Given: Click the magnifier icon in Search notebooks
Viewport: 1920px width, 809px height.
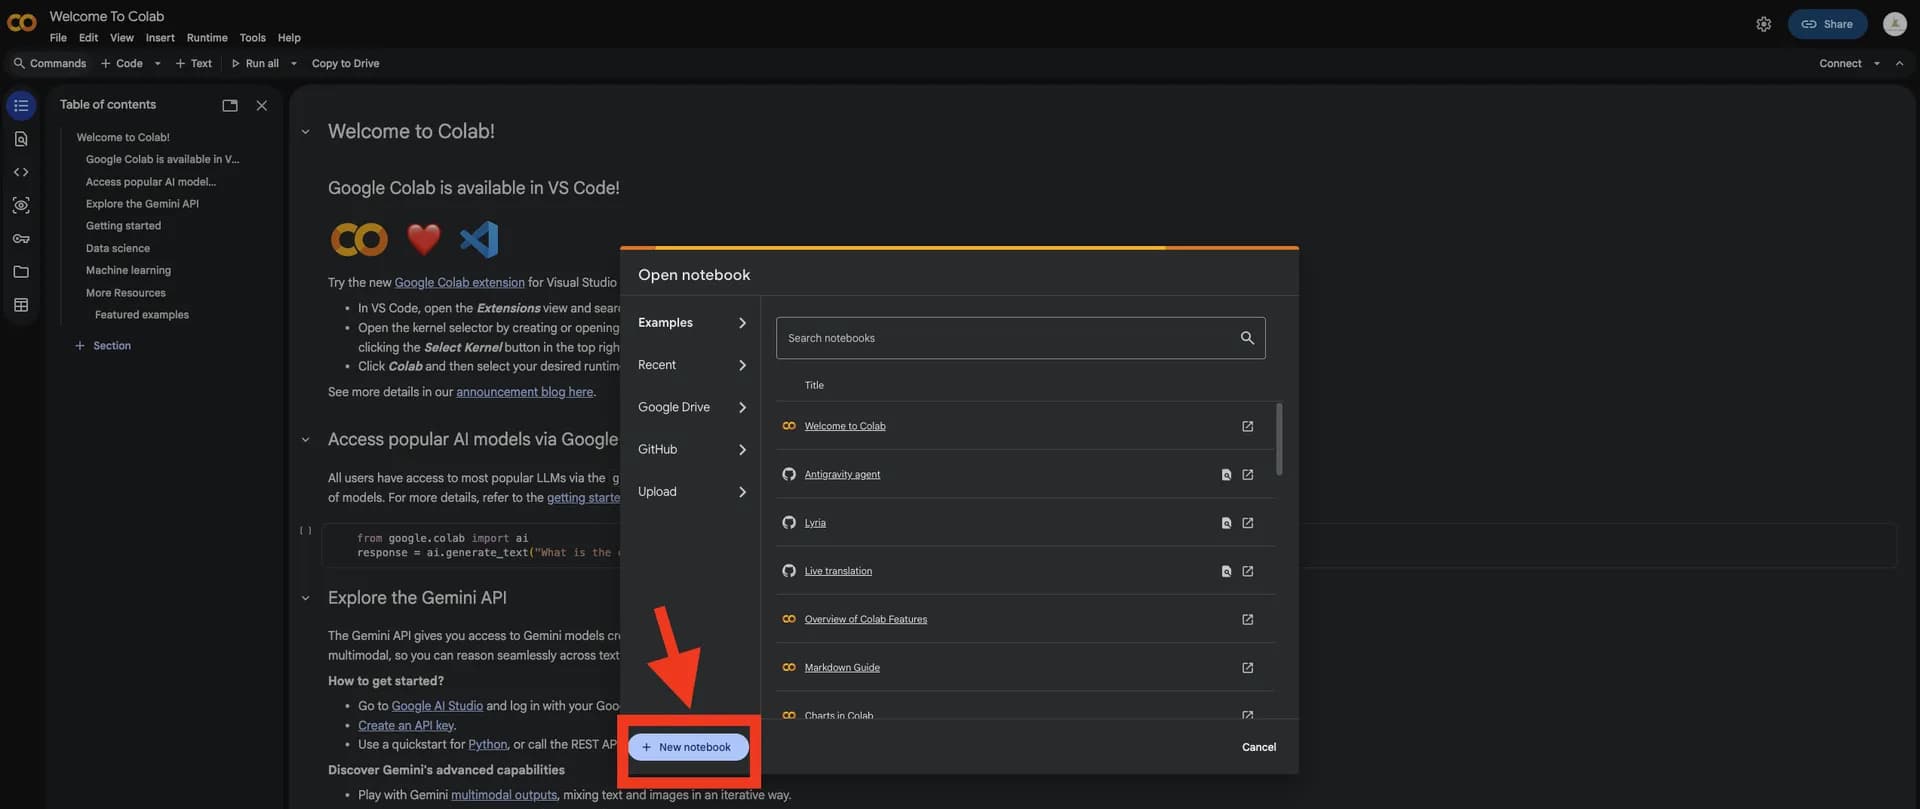Looking at the screenshot, I should 1247,338.
